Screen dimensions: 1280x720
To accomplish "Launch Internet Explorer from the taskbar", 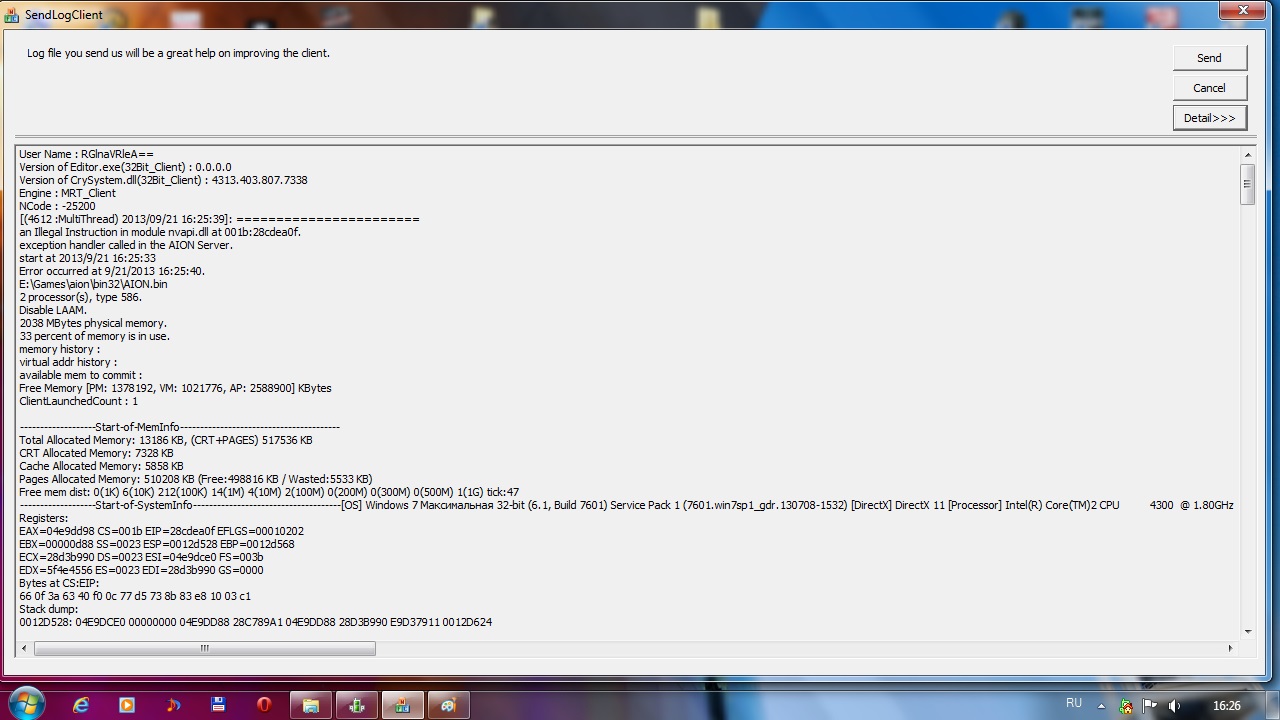I will (81, 705).
